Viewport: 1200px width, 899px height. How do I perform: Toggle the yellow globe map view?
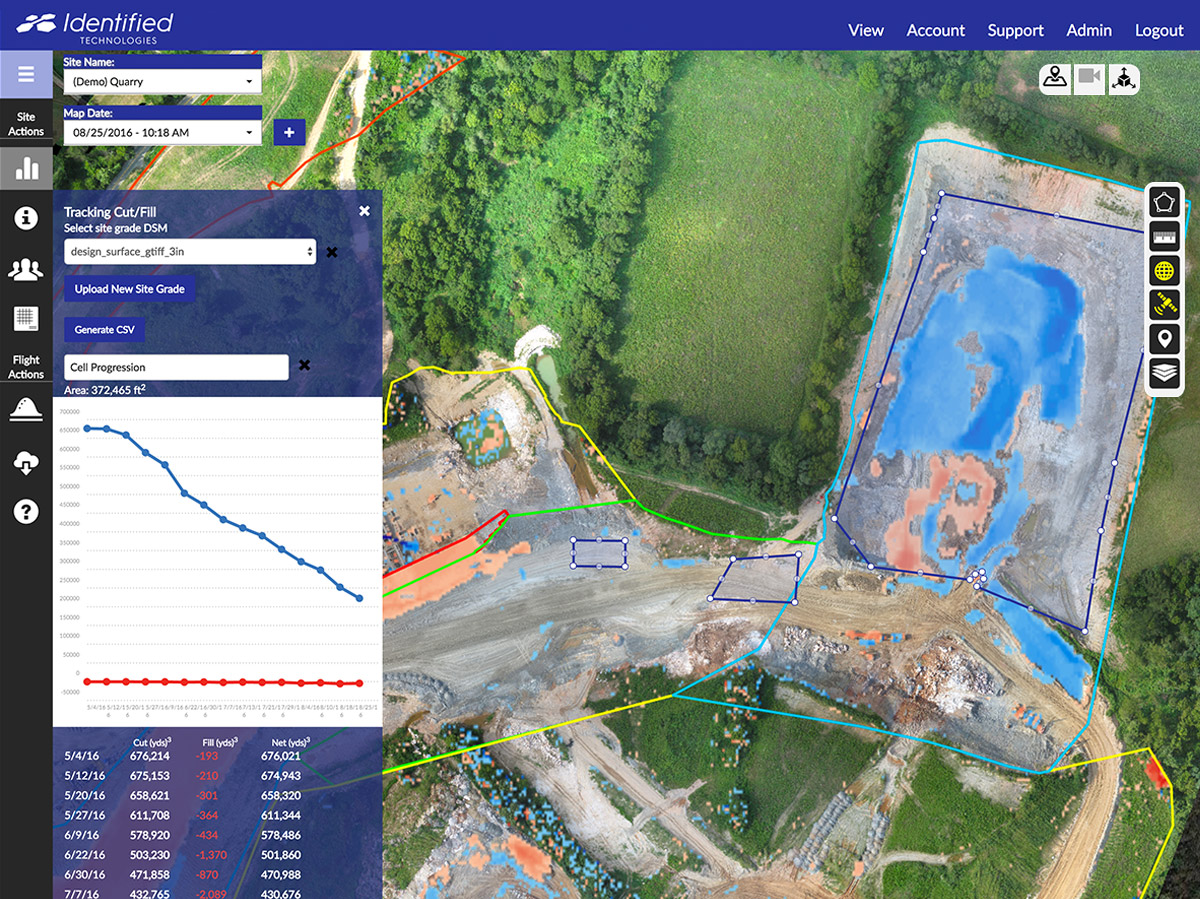[1163, 271]
